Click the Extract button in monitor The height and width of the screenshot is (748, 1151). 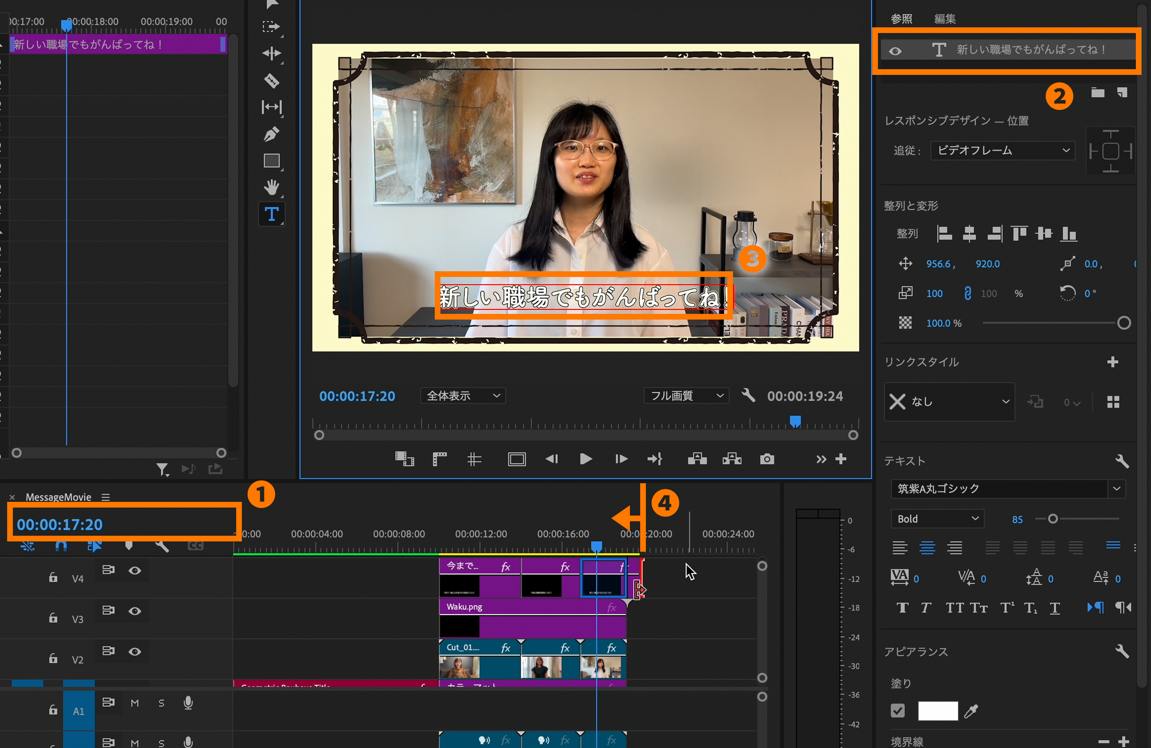(x=732, y=459)
